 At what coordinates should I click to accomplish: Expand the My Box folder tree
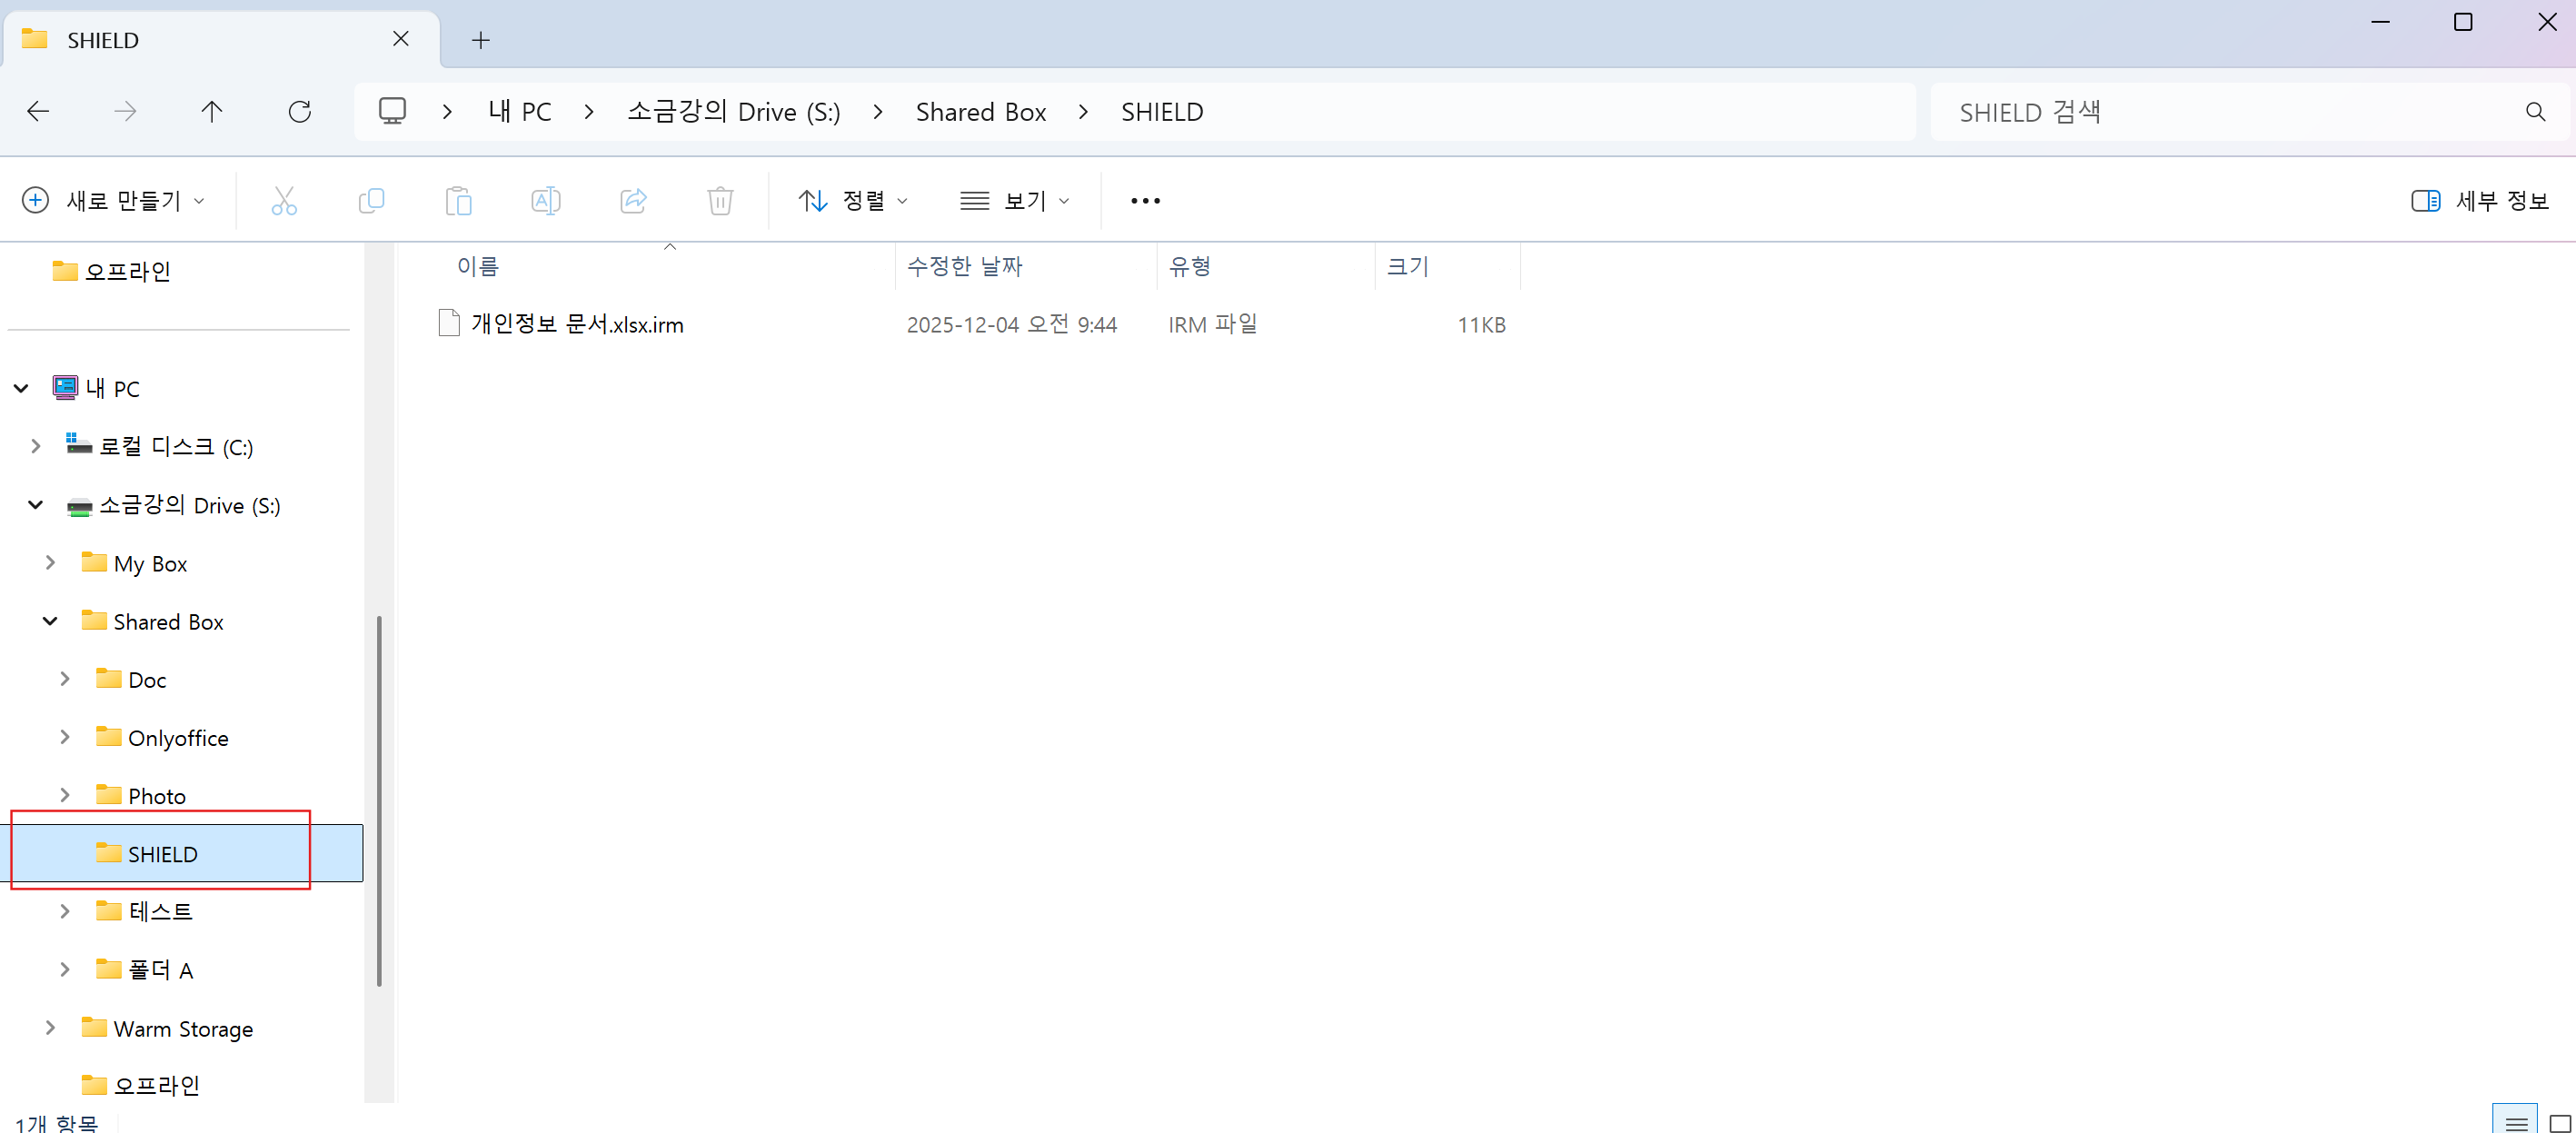tap(50, 563)
